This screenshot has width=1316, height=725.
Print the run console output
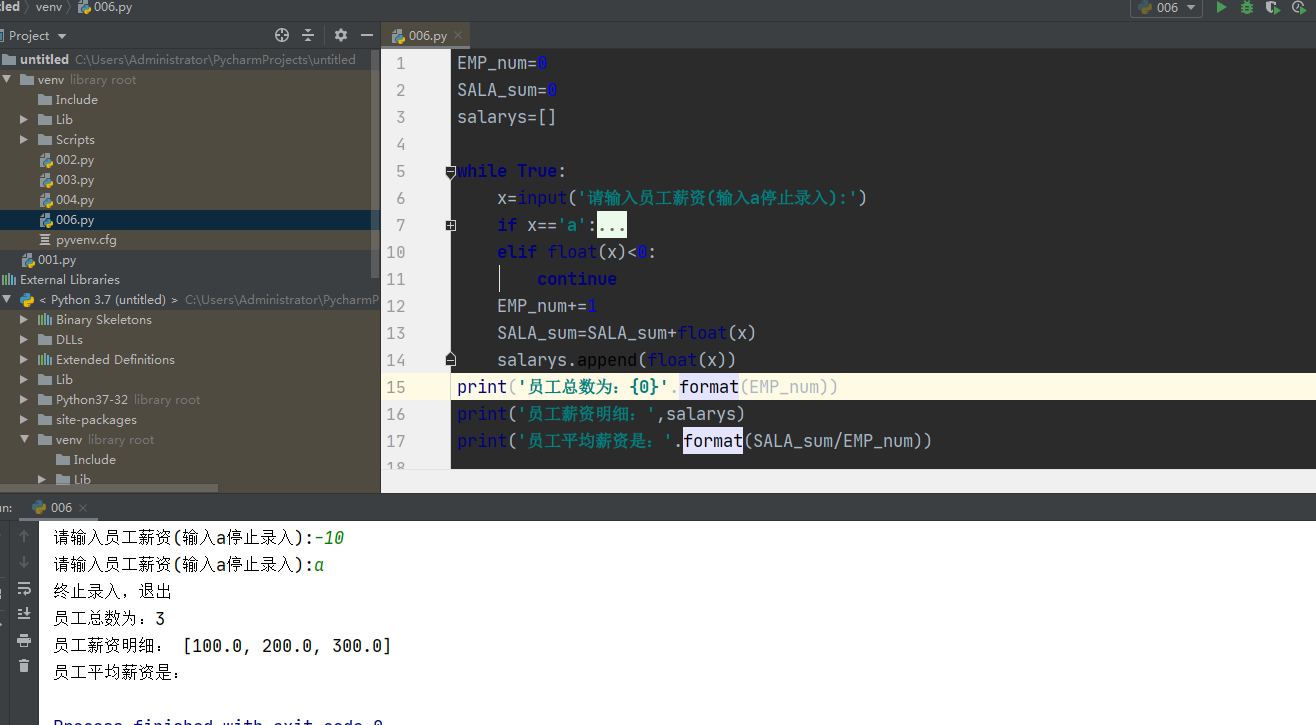24,641
